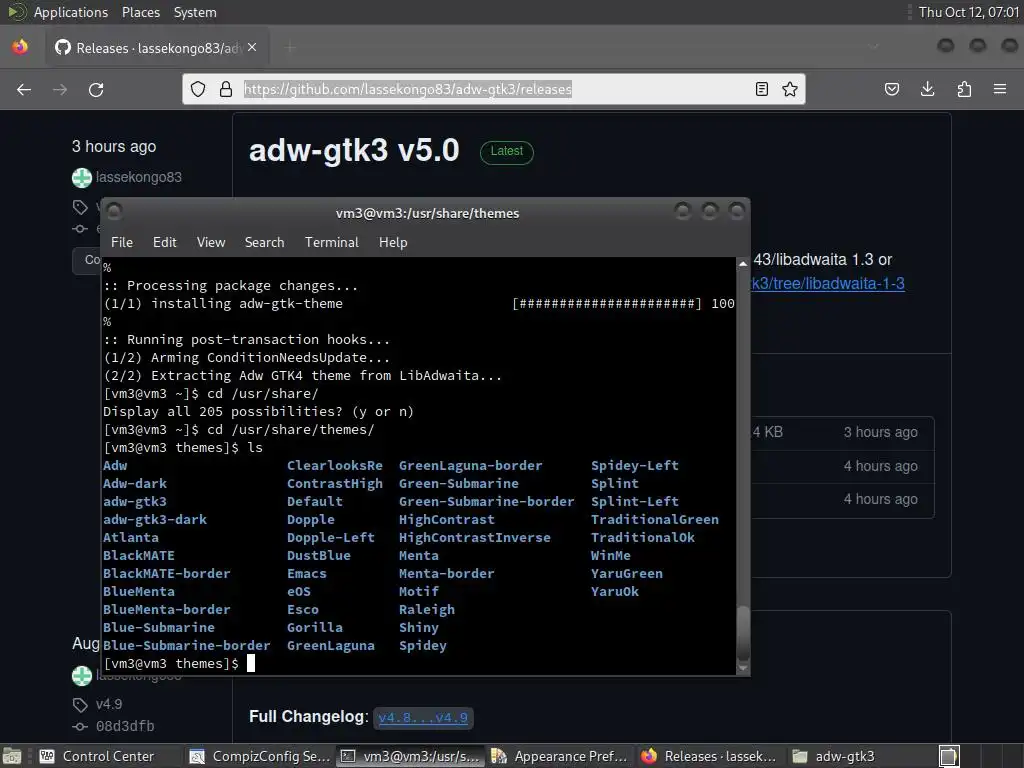Switch to Releases Firefox taskbar button
1024x768 pixels.
click(710, 756)
